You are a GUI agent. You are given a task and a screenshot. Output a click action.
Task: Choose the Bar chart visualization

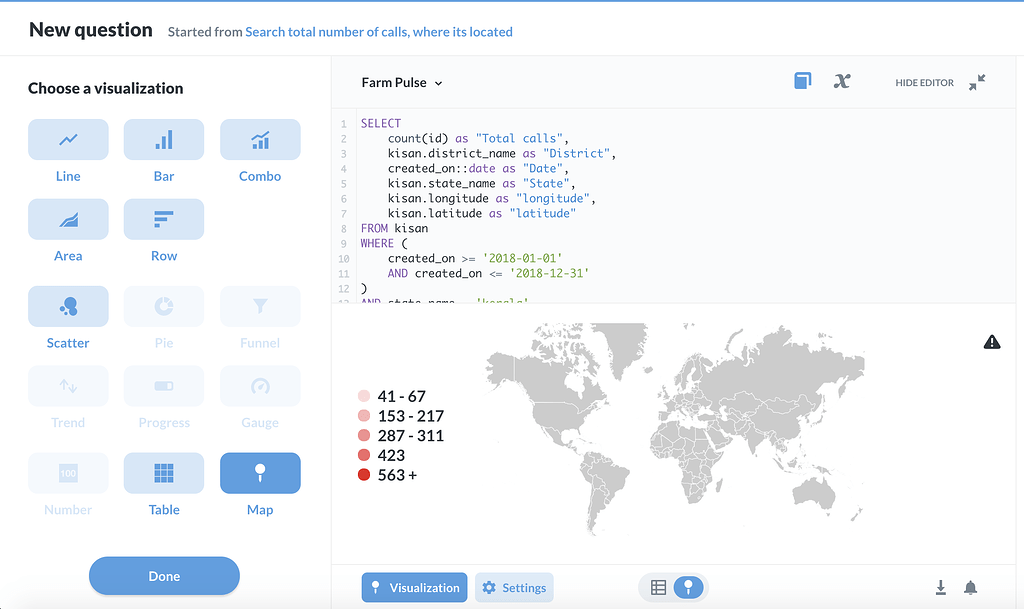click(x=164, y=140)
